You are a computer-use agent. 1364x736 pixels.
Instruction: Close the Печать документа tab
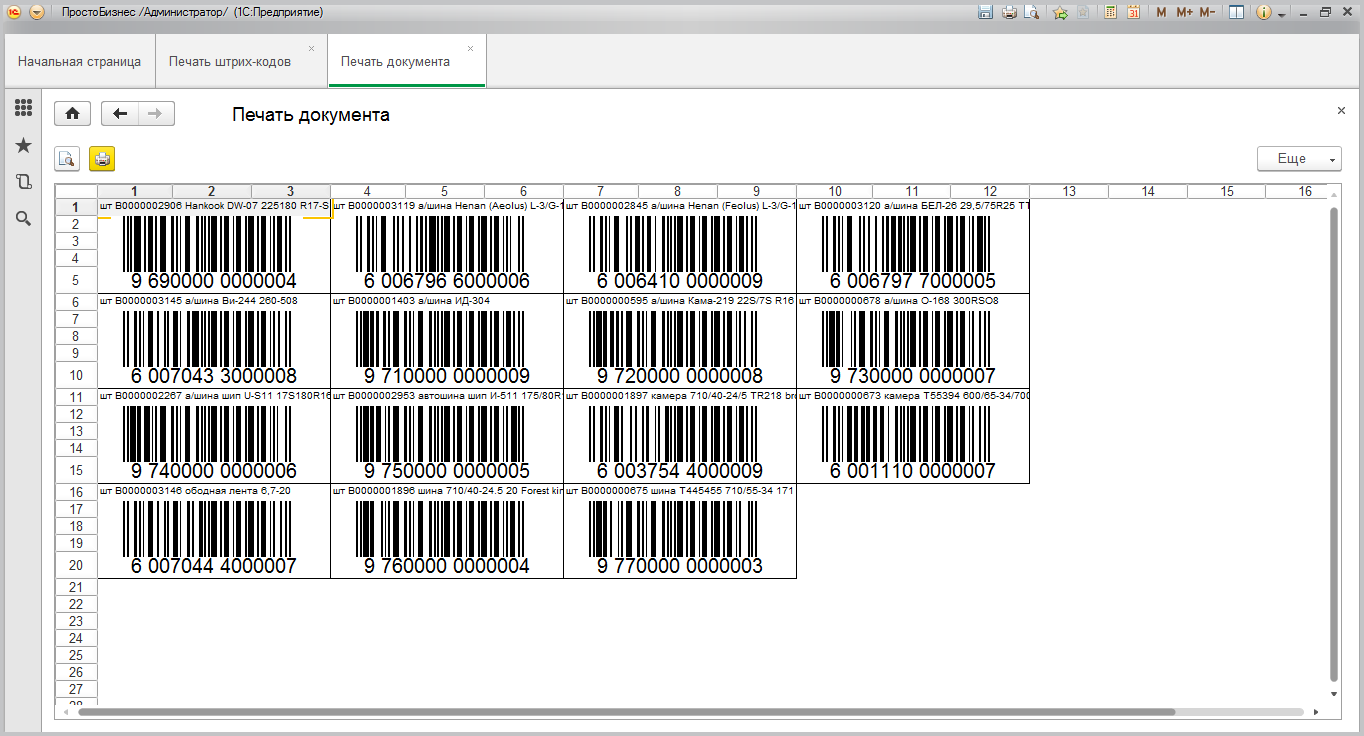coord(470,49)
